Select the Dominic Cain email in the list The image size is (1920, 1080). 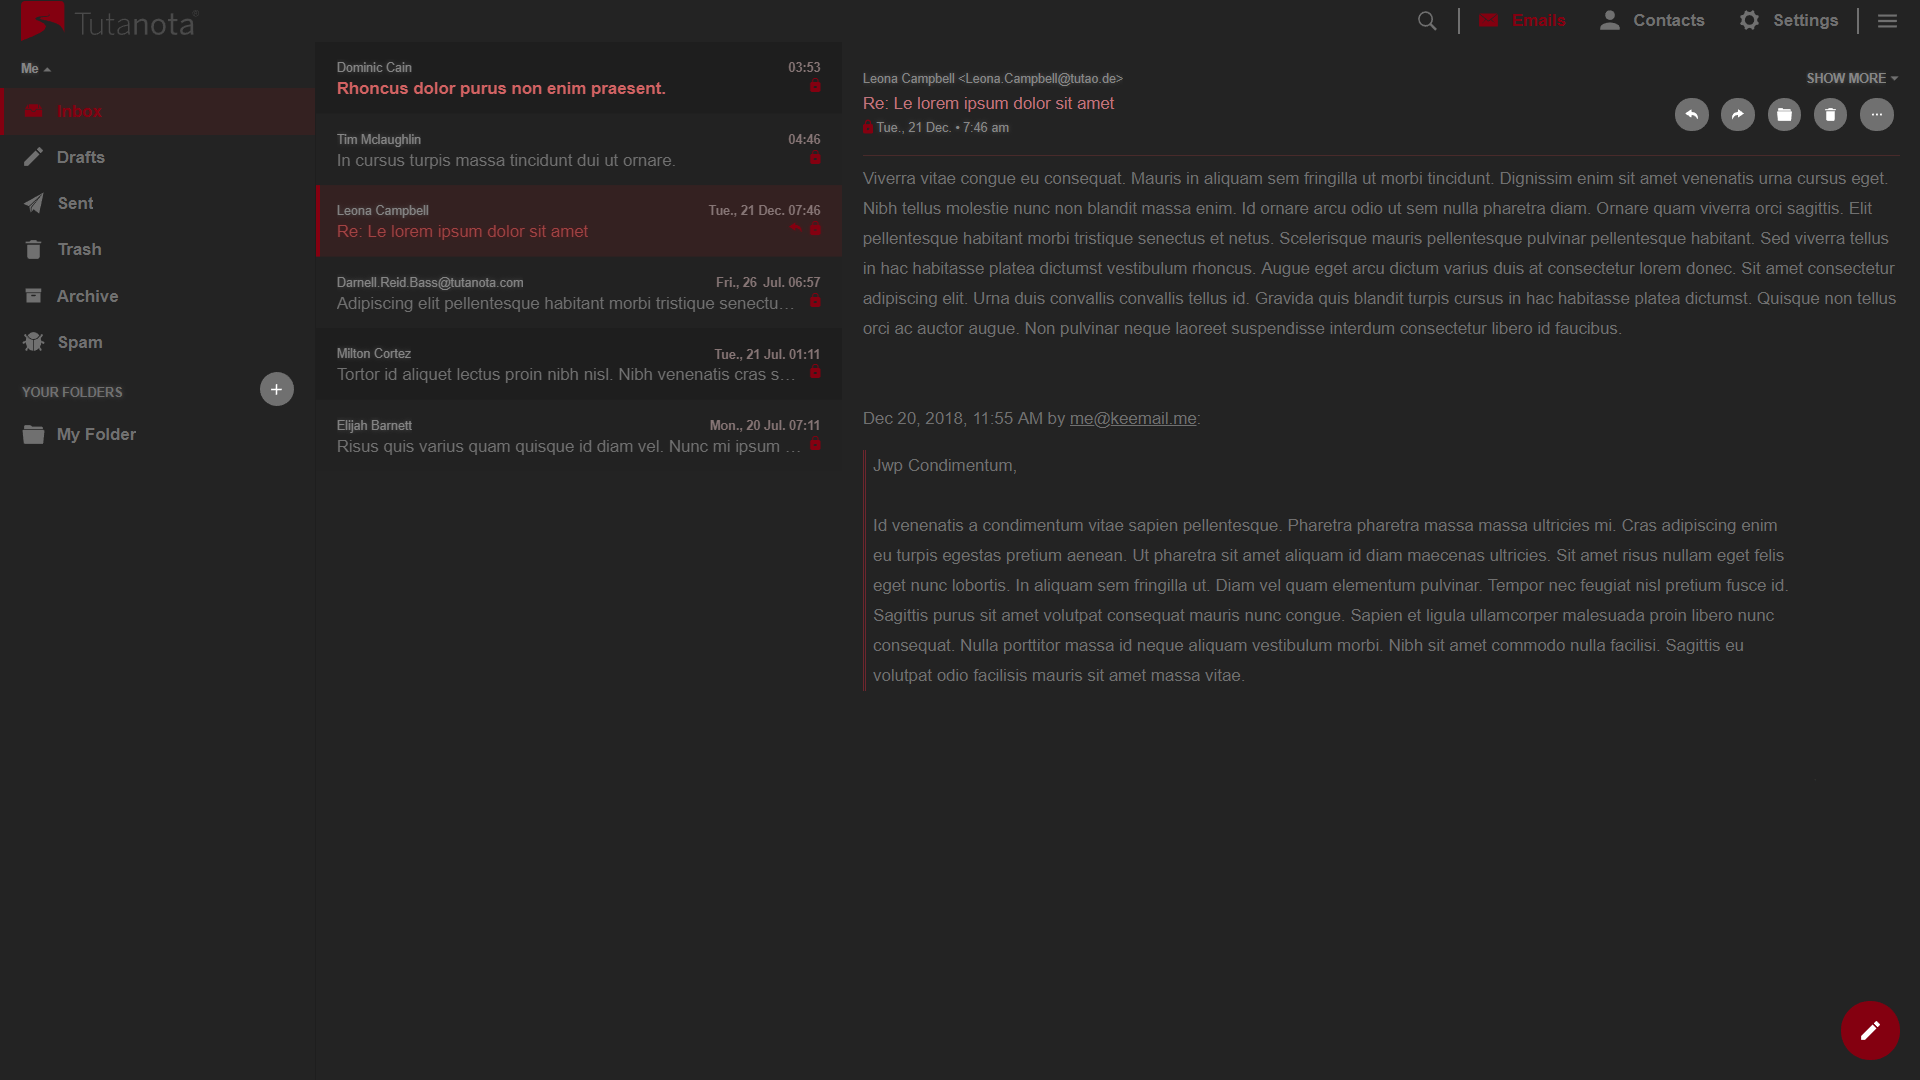pos(578,78)
